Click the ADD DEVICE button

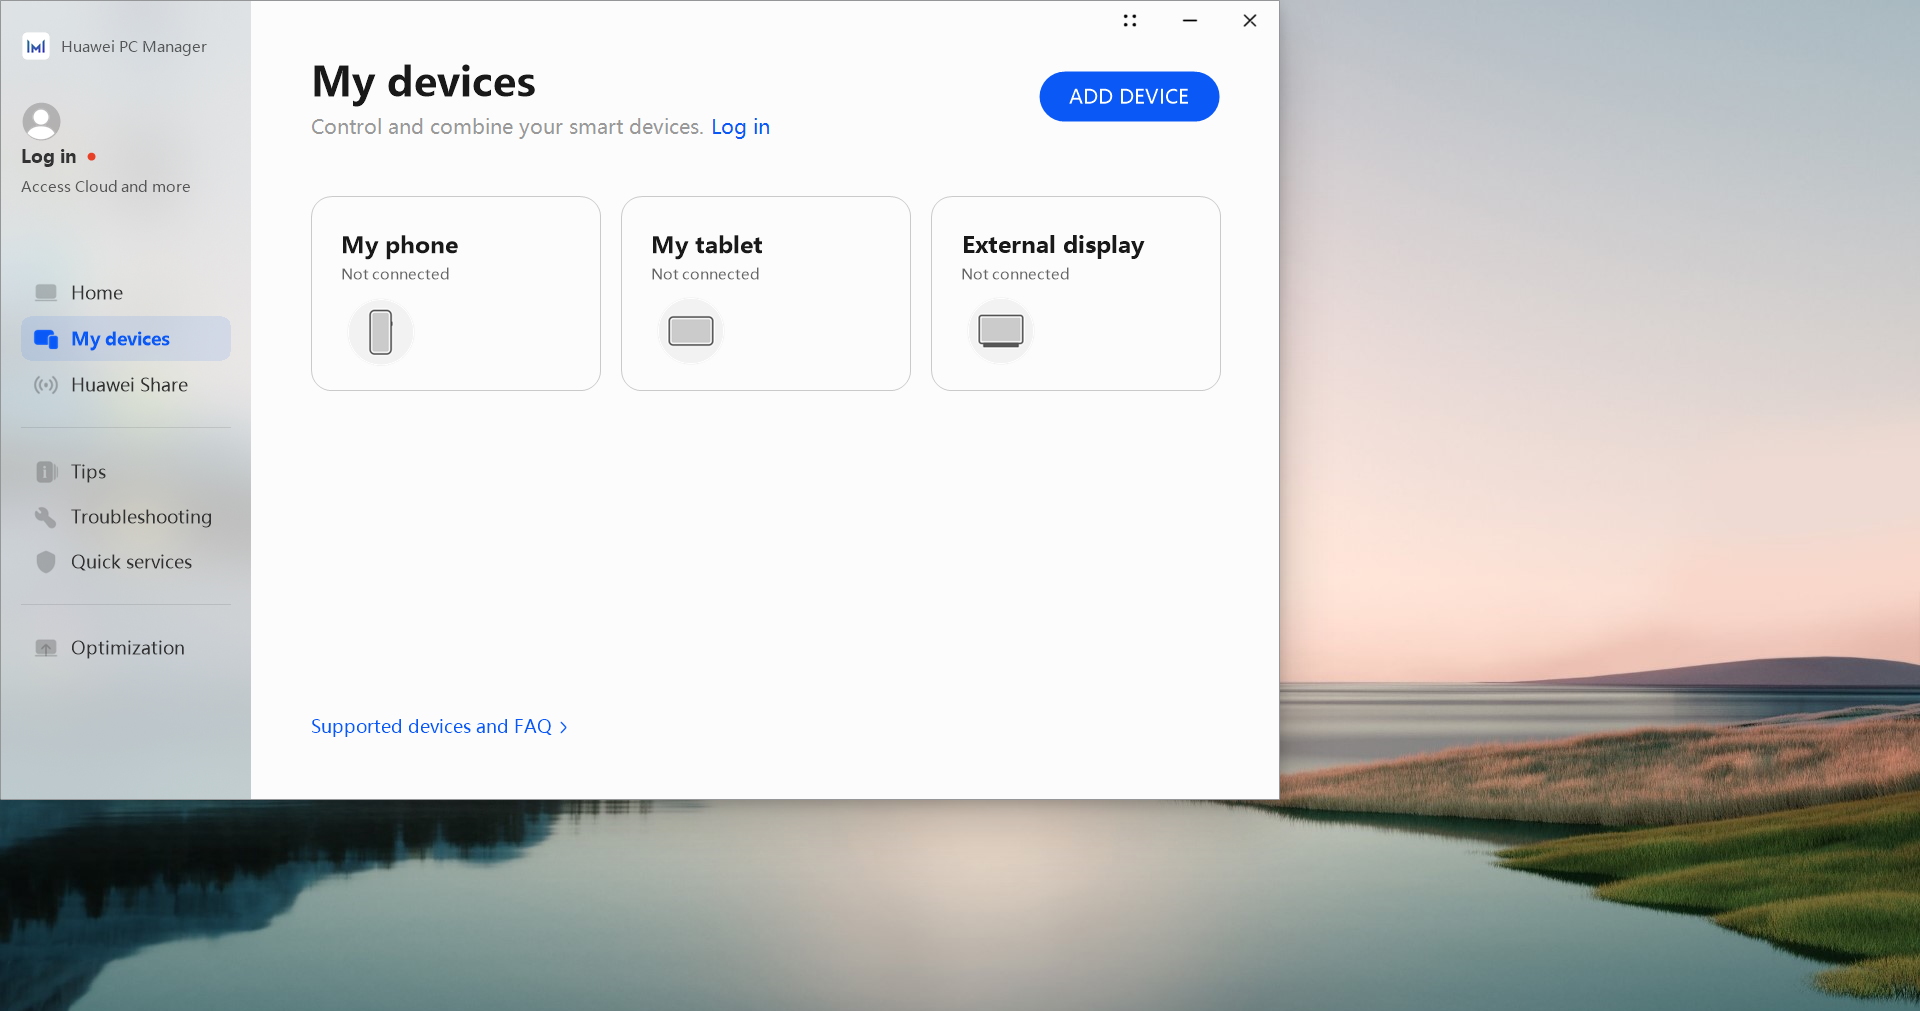click(1129, 97)
